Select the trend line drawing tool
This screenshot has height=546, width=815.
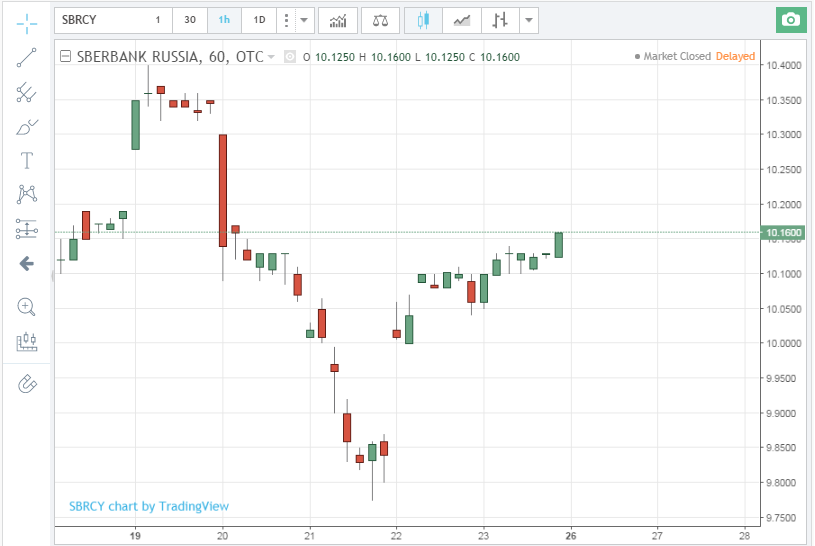(27, 58)
